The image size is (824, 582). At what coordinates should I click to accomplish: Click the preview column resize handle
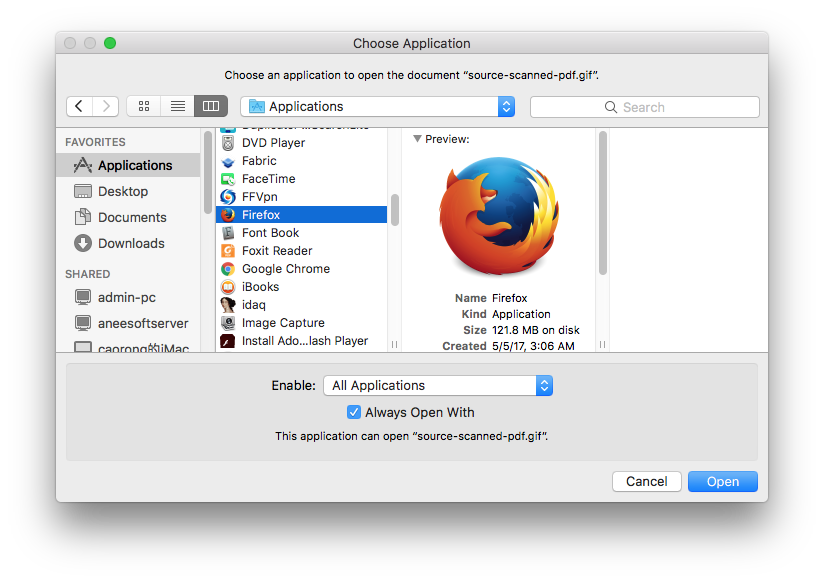pos(602,344)
